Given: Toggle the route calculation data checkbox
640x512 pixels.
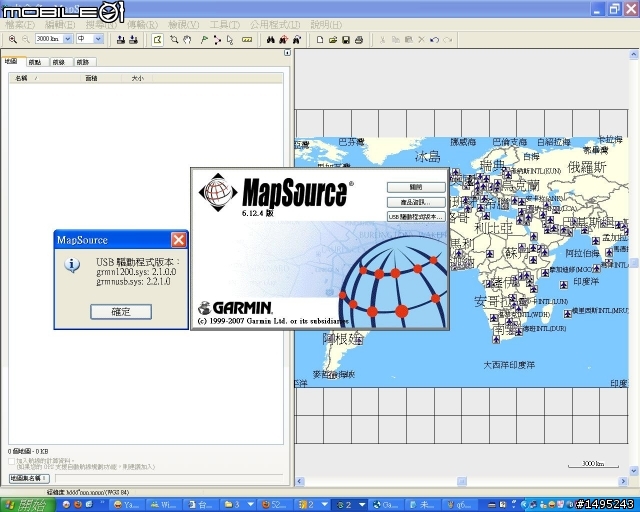Looking at the screenshot, I should tap(11, 461).
